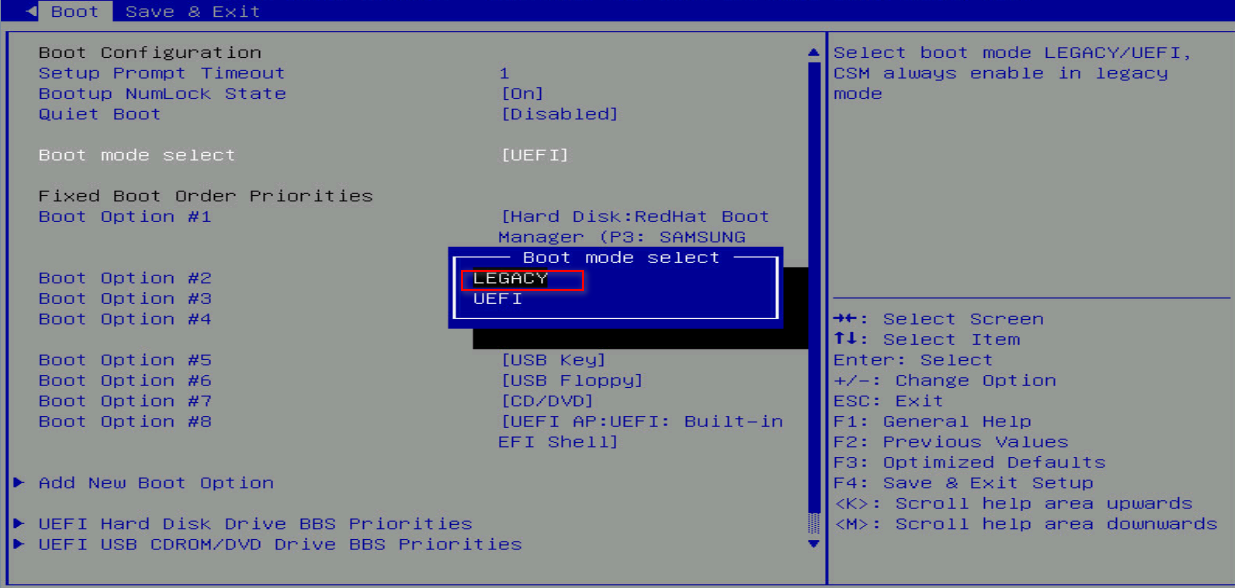Open the [UEFI] boot mode value
Image resolution: width=1235 pixels, height=588 pixels.
pyautogui.click(x=534, y=155)
